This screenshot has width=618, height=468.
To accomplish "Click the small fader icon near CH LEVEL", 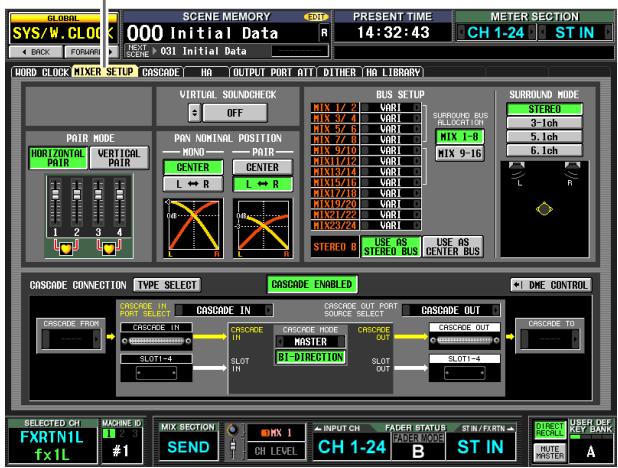I will tap(233, 449).
